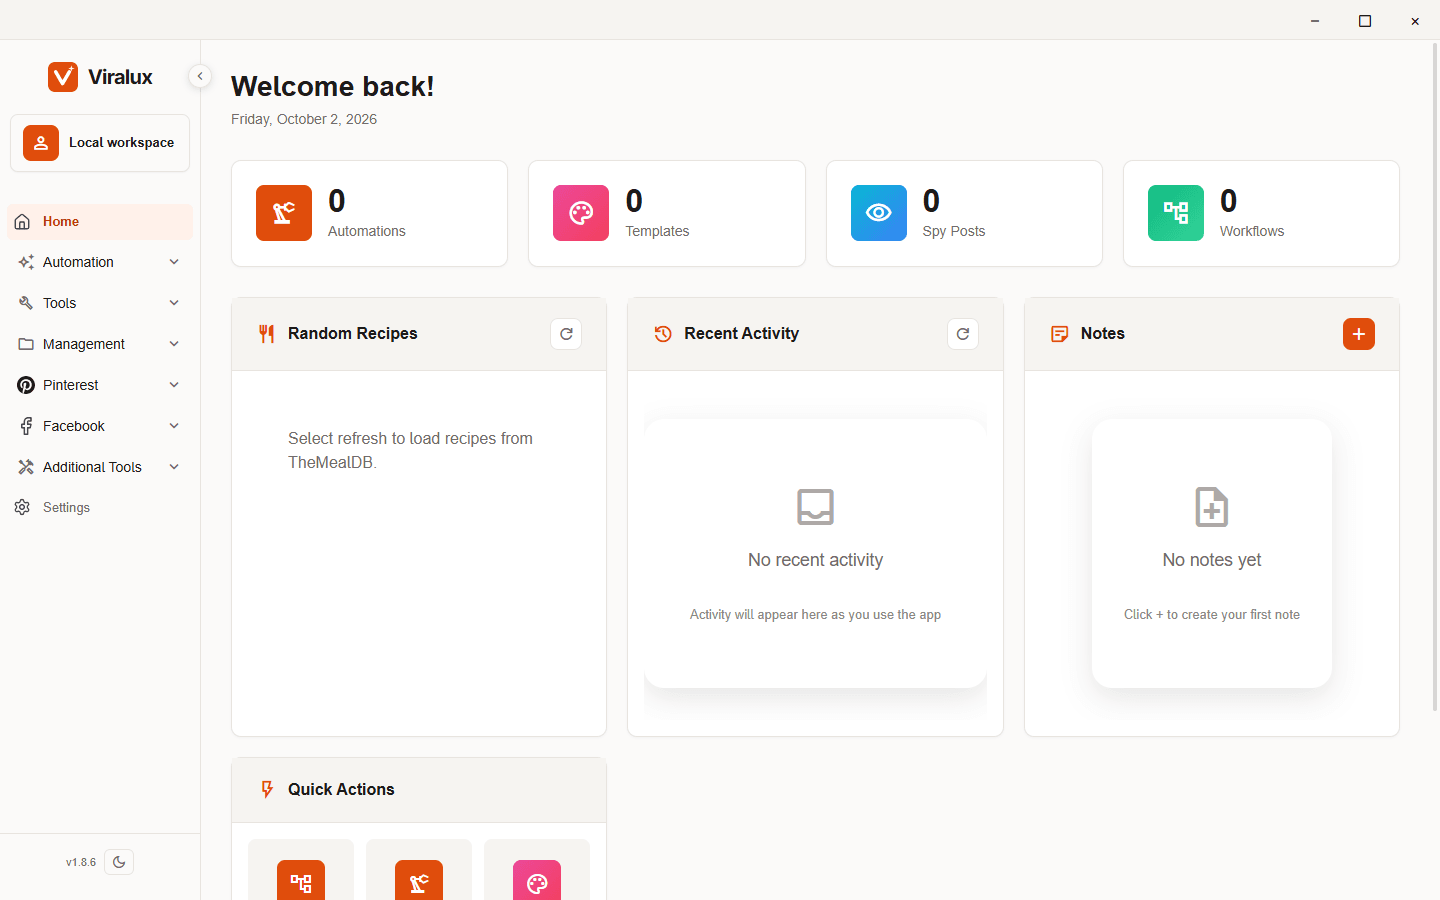Select Home in the sidebar

[x=100, y=222]
